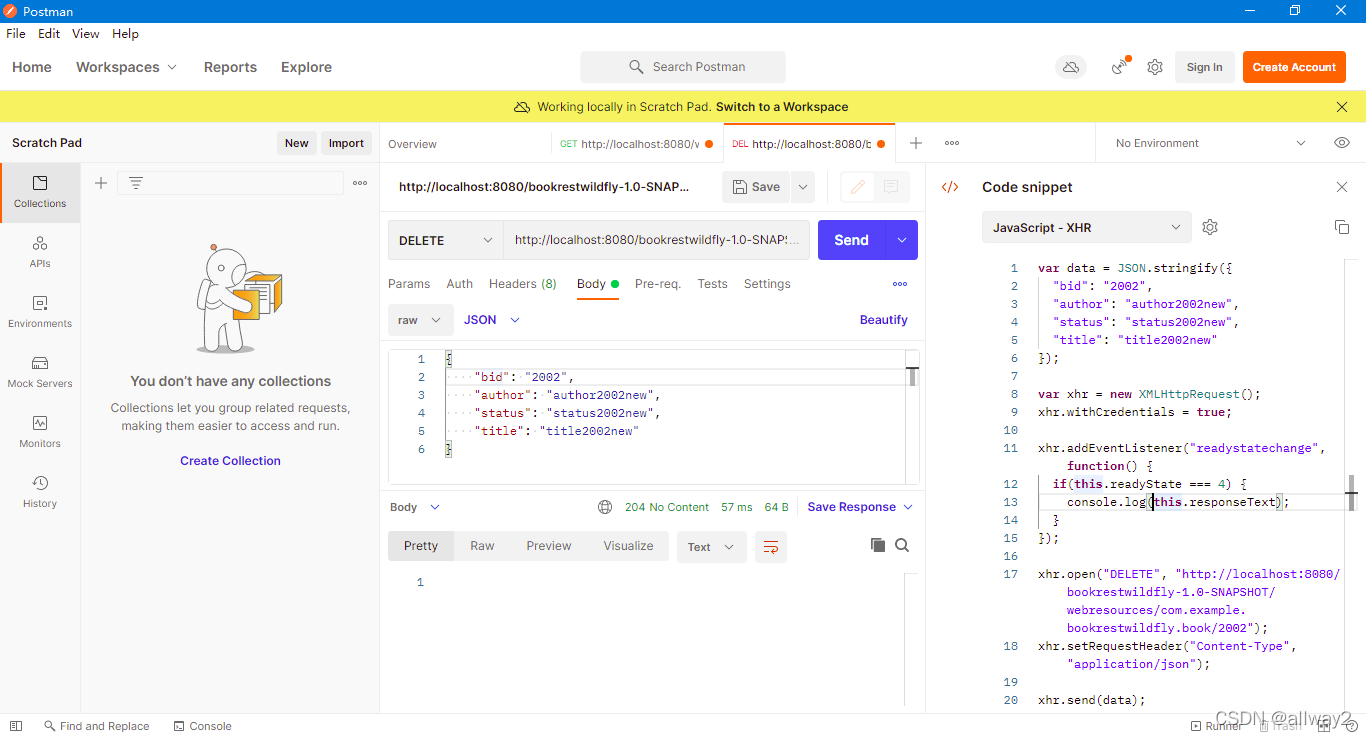
Task: Open the File menu
Action: coord(16,33)
